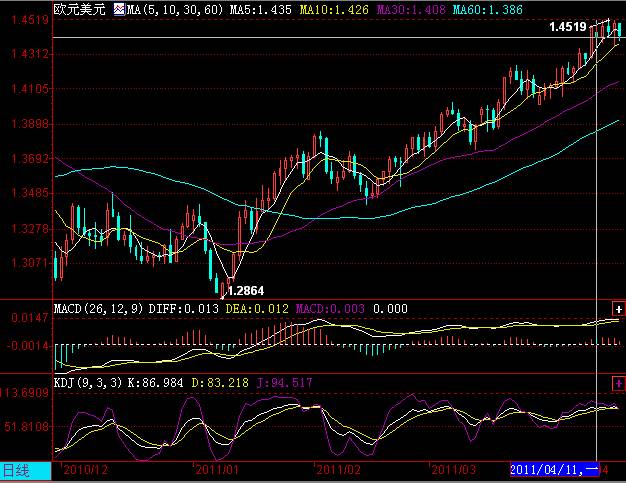Click the 1.3485 price axis label
Image resolution: width=626 pixels, height=483 pixels.
30,194
